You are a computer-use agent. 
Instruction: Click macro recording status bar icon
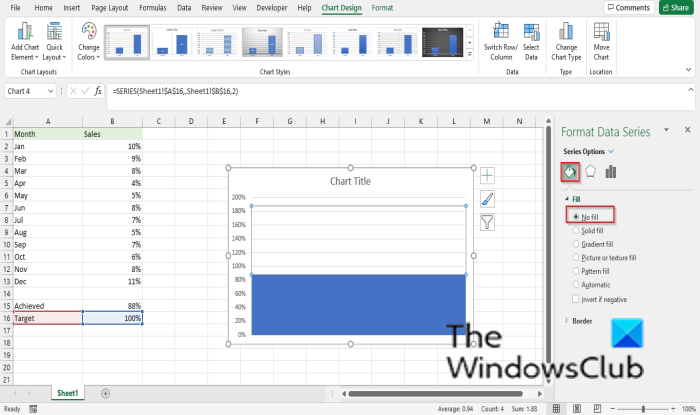pyautogui.click(x=33, y=409)
